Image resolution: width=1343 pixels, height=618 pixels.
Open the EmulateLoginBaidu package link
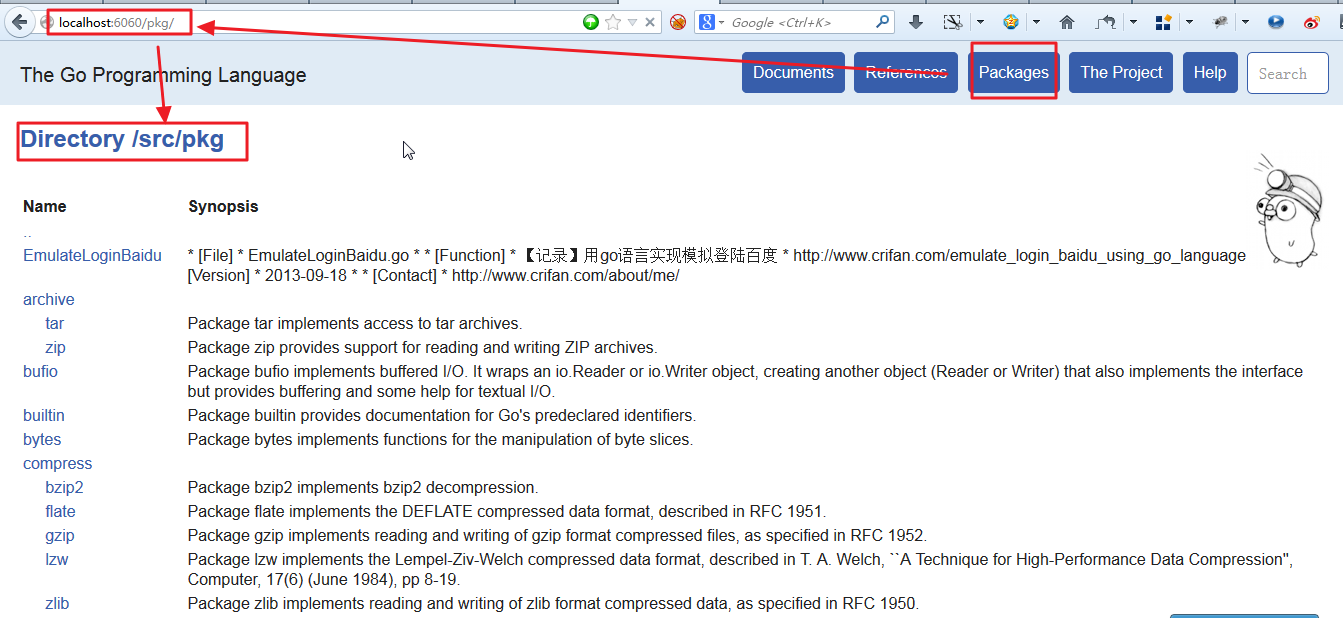pyautogui.click(x=92, y=255)
